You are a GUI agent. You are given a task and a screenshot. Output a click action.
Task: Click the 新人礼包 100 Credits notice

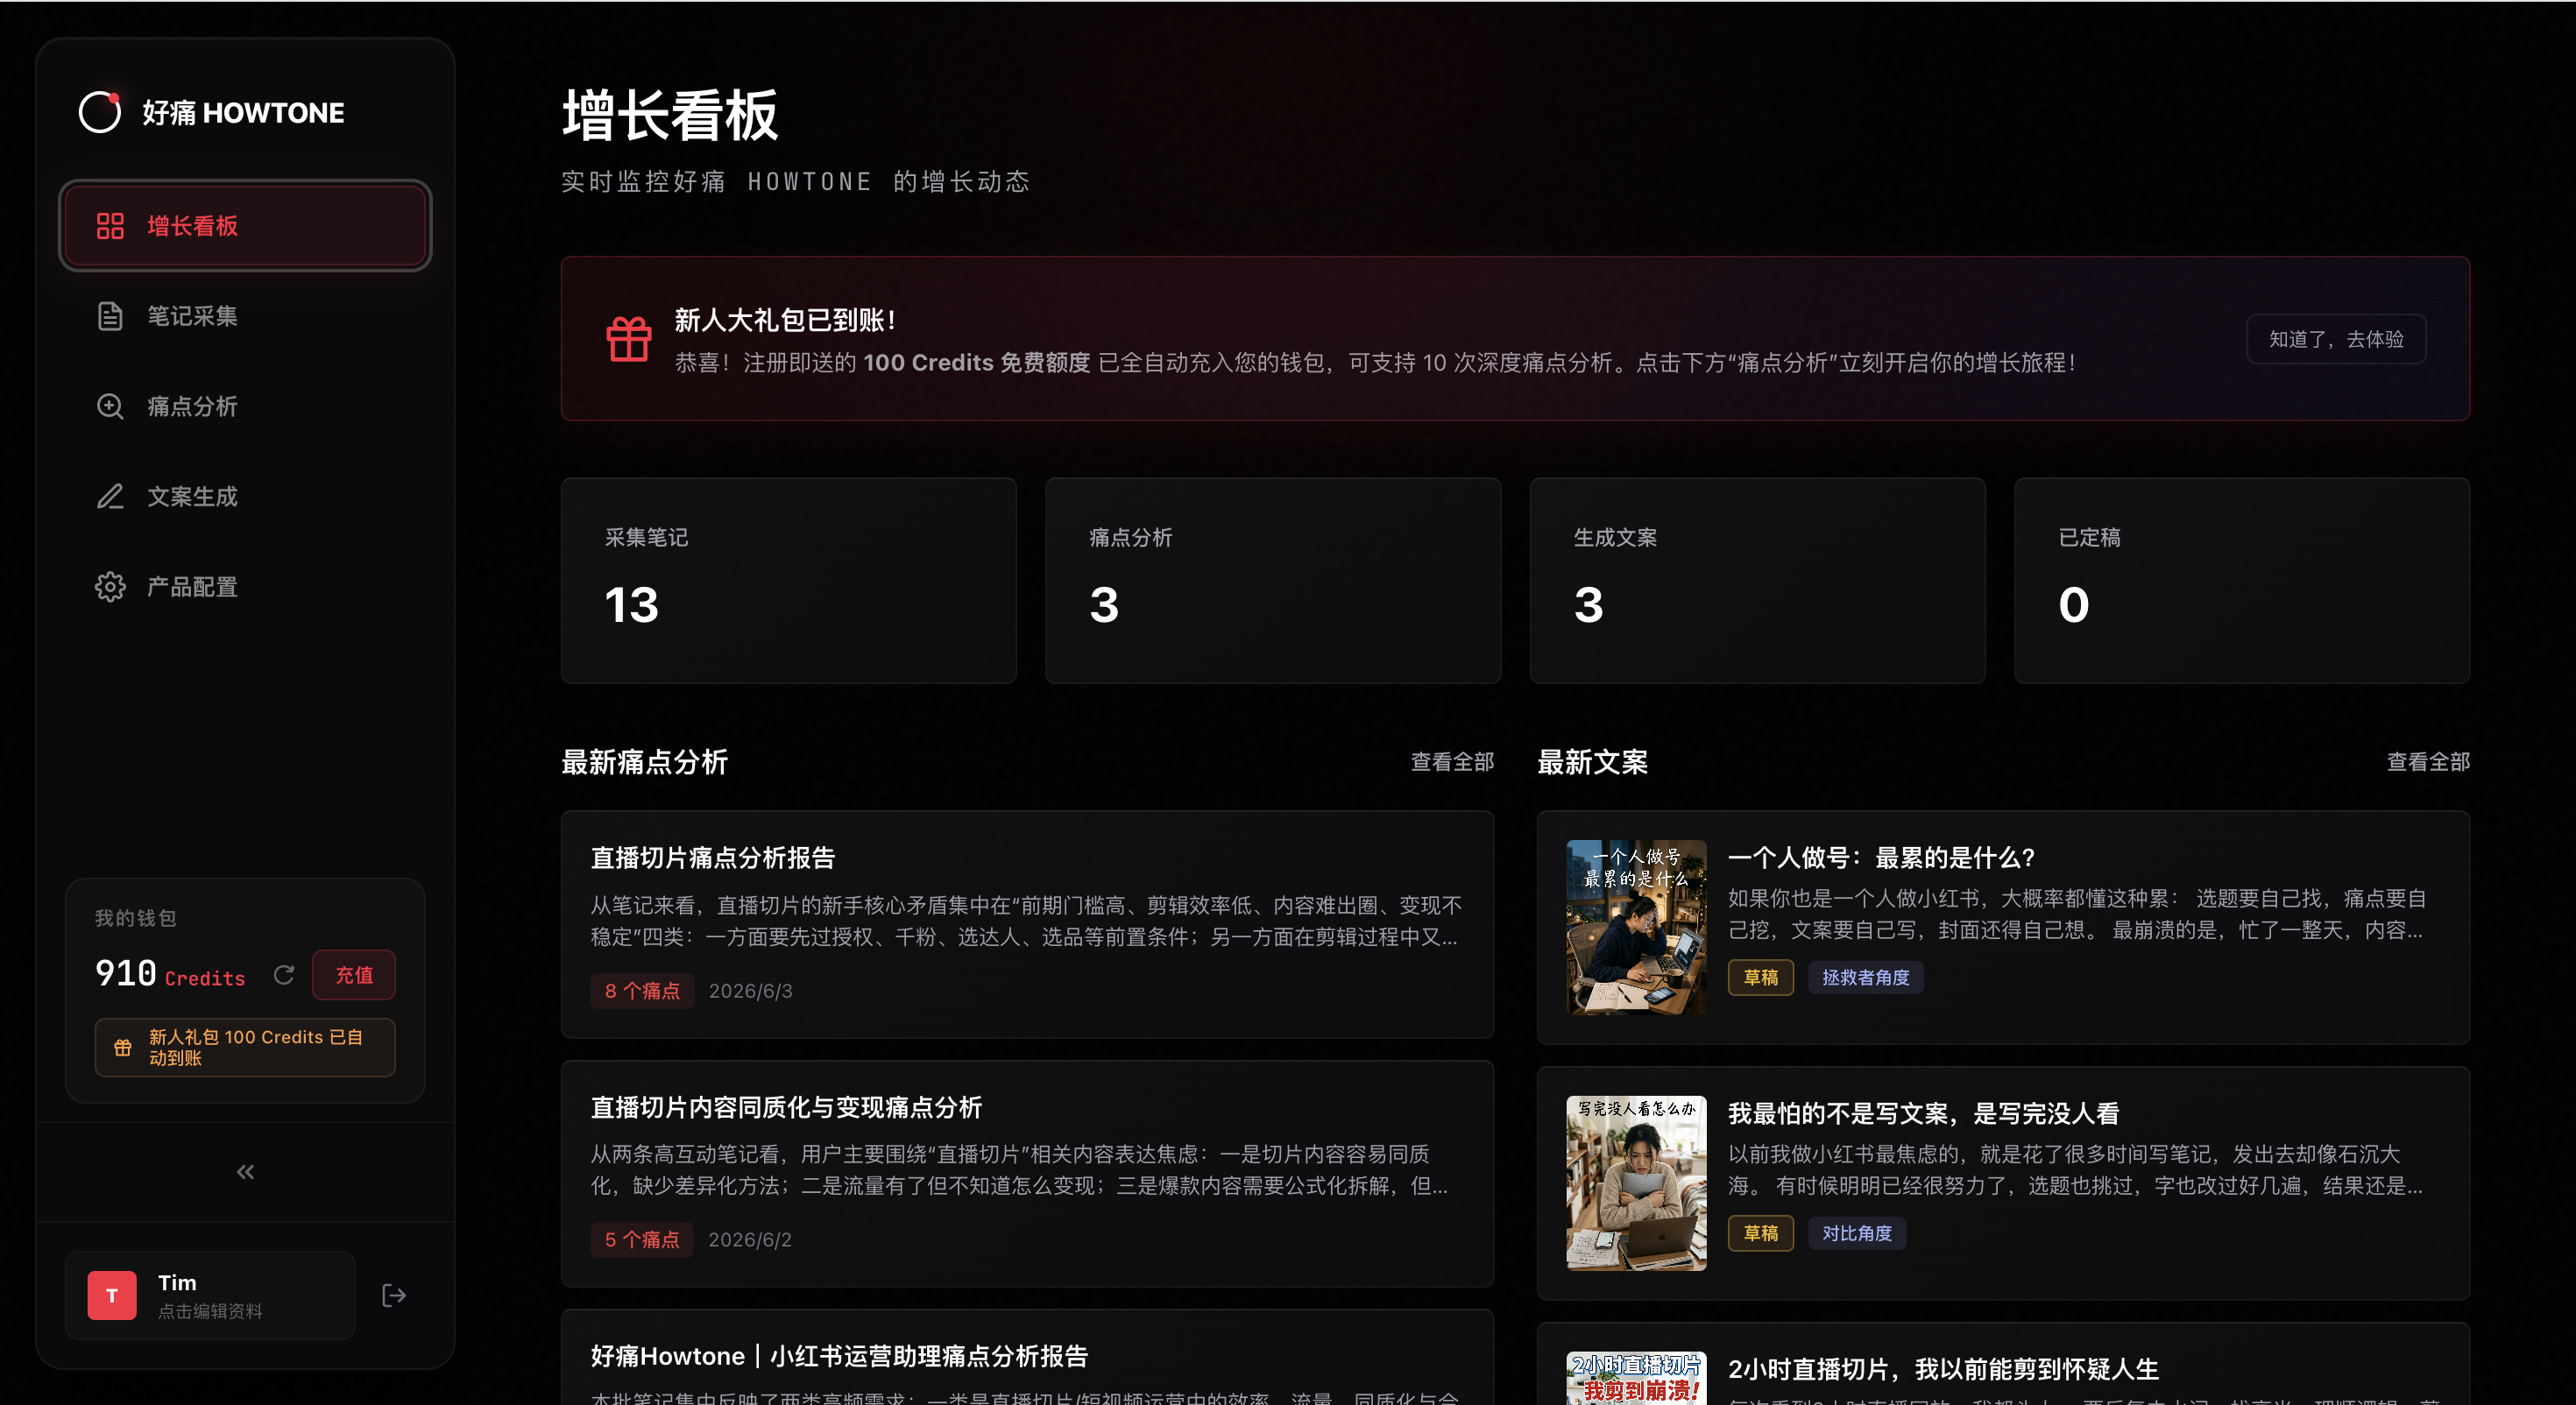[x=245, y=1047]
